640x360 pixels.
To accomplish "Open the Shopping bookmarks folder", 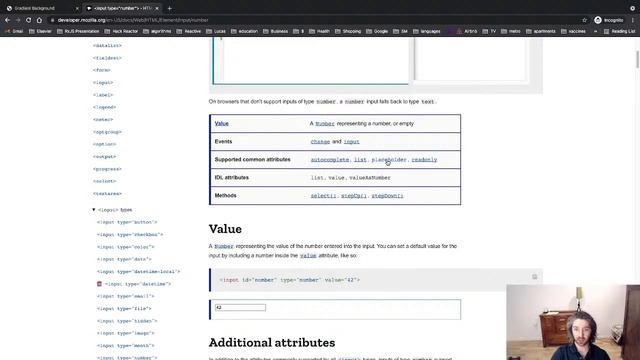I will pyautogui.click(x=348, y=31).
